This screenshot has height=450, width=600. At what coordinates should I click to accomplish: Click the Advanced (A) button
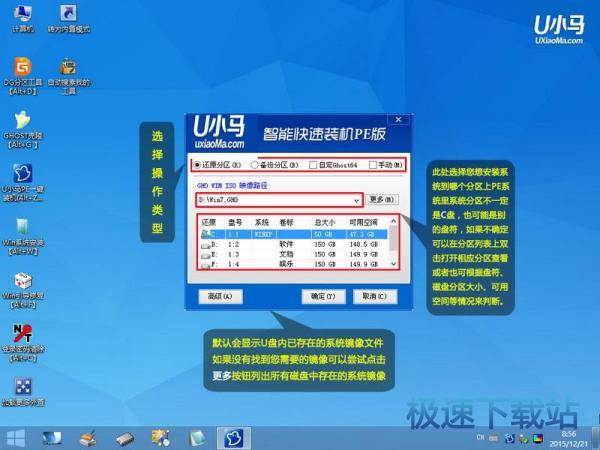(x=220, y=297)
